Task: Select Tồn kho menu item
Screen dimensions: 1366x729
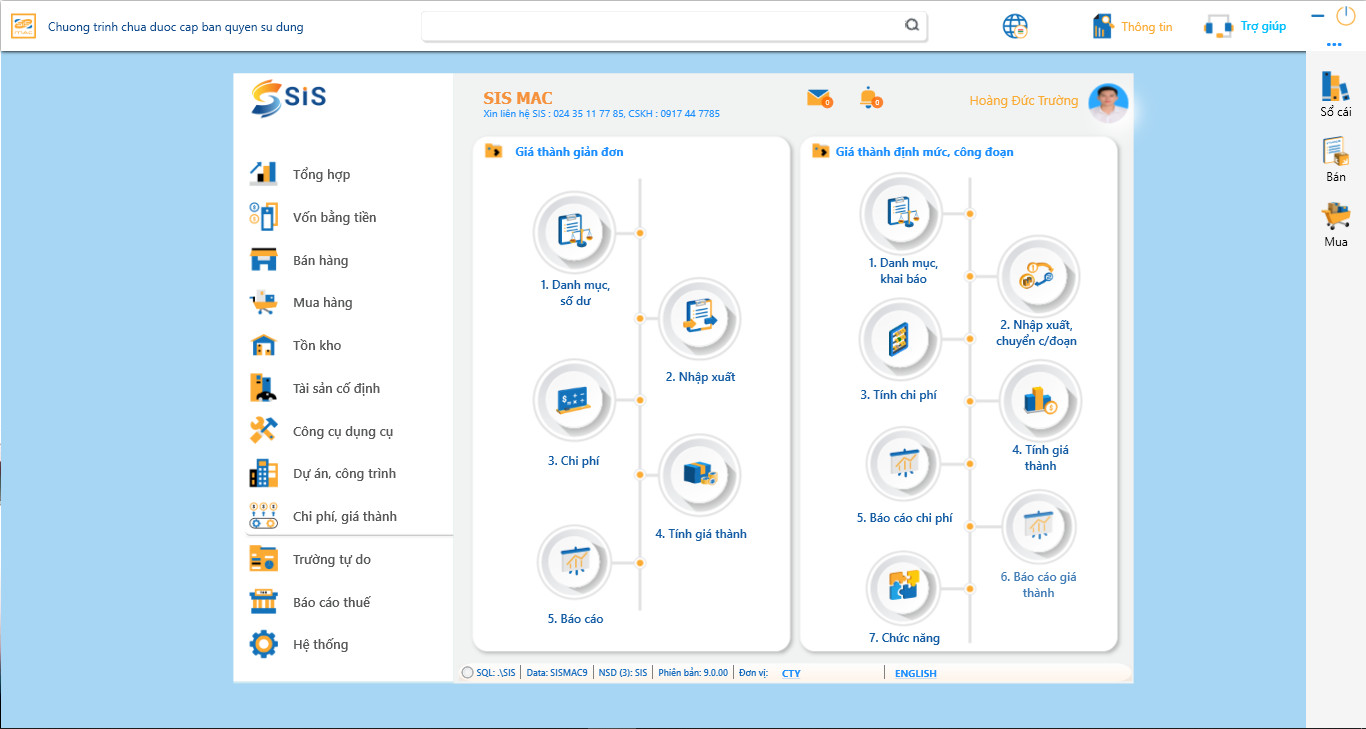Action: point(317,346)
